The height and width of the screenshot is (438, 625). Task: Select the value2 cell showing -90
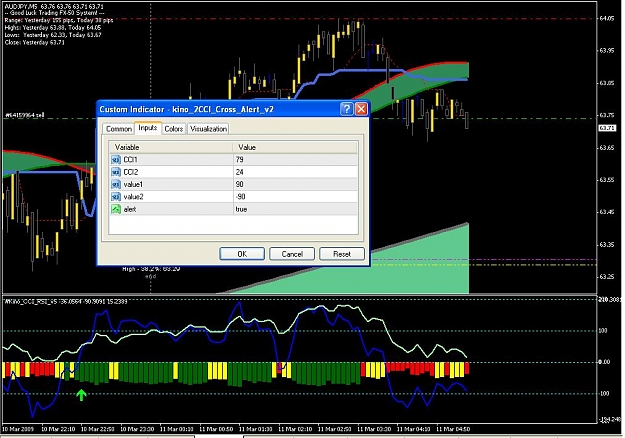coord(295,197)
